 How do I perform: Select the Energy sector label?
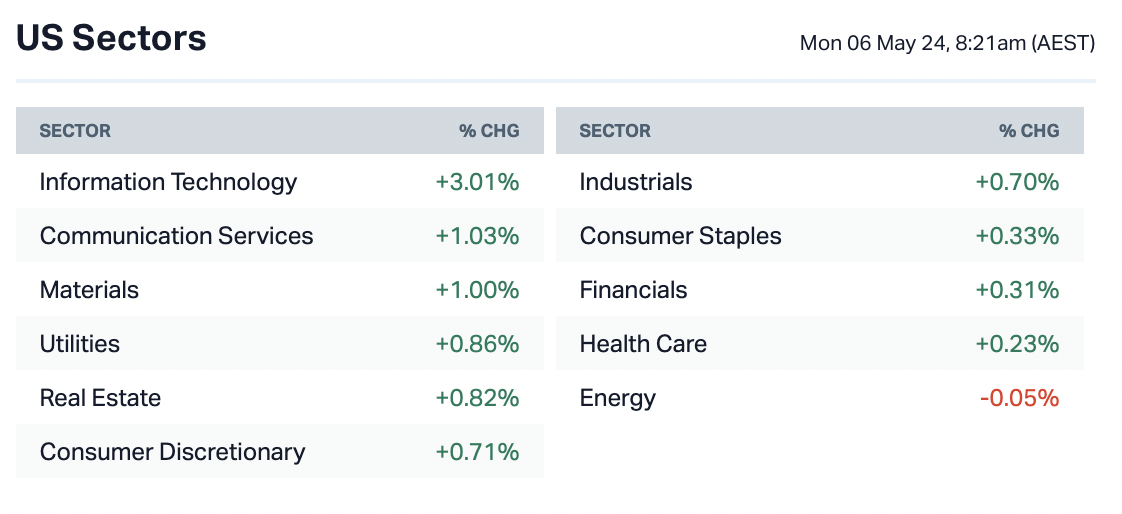[617, 398]
